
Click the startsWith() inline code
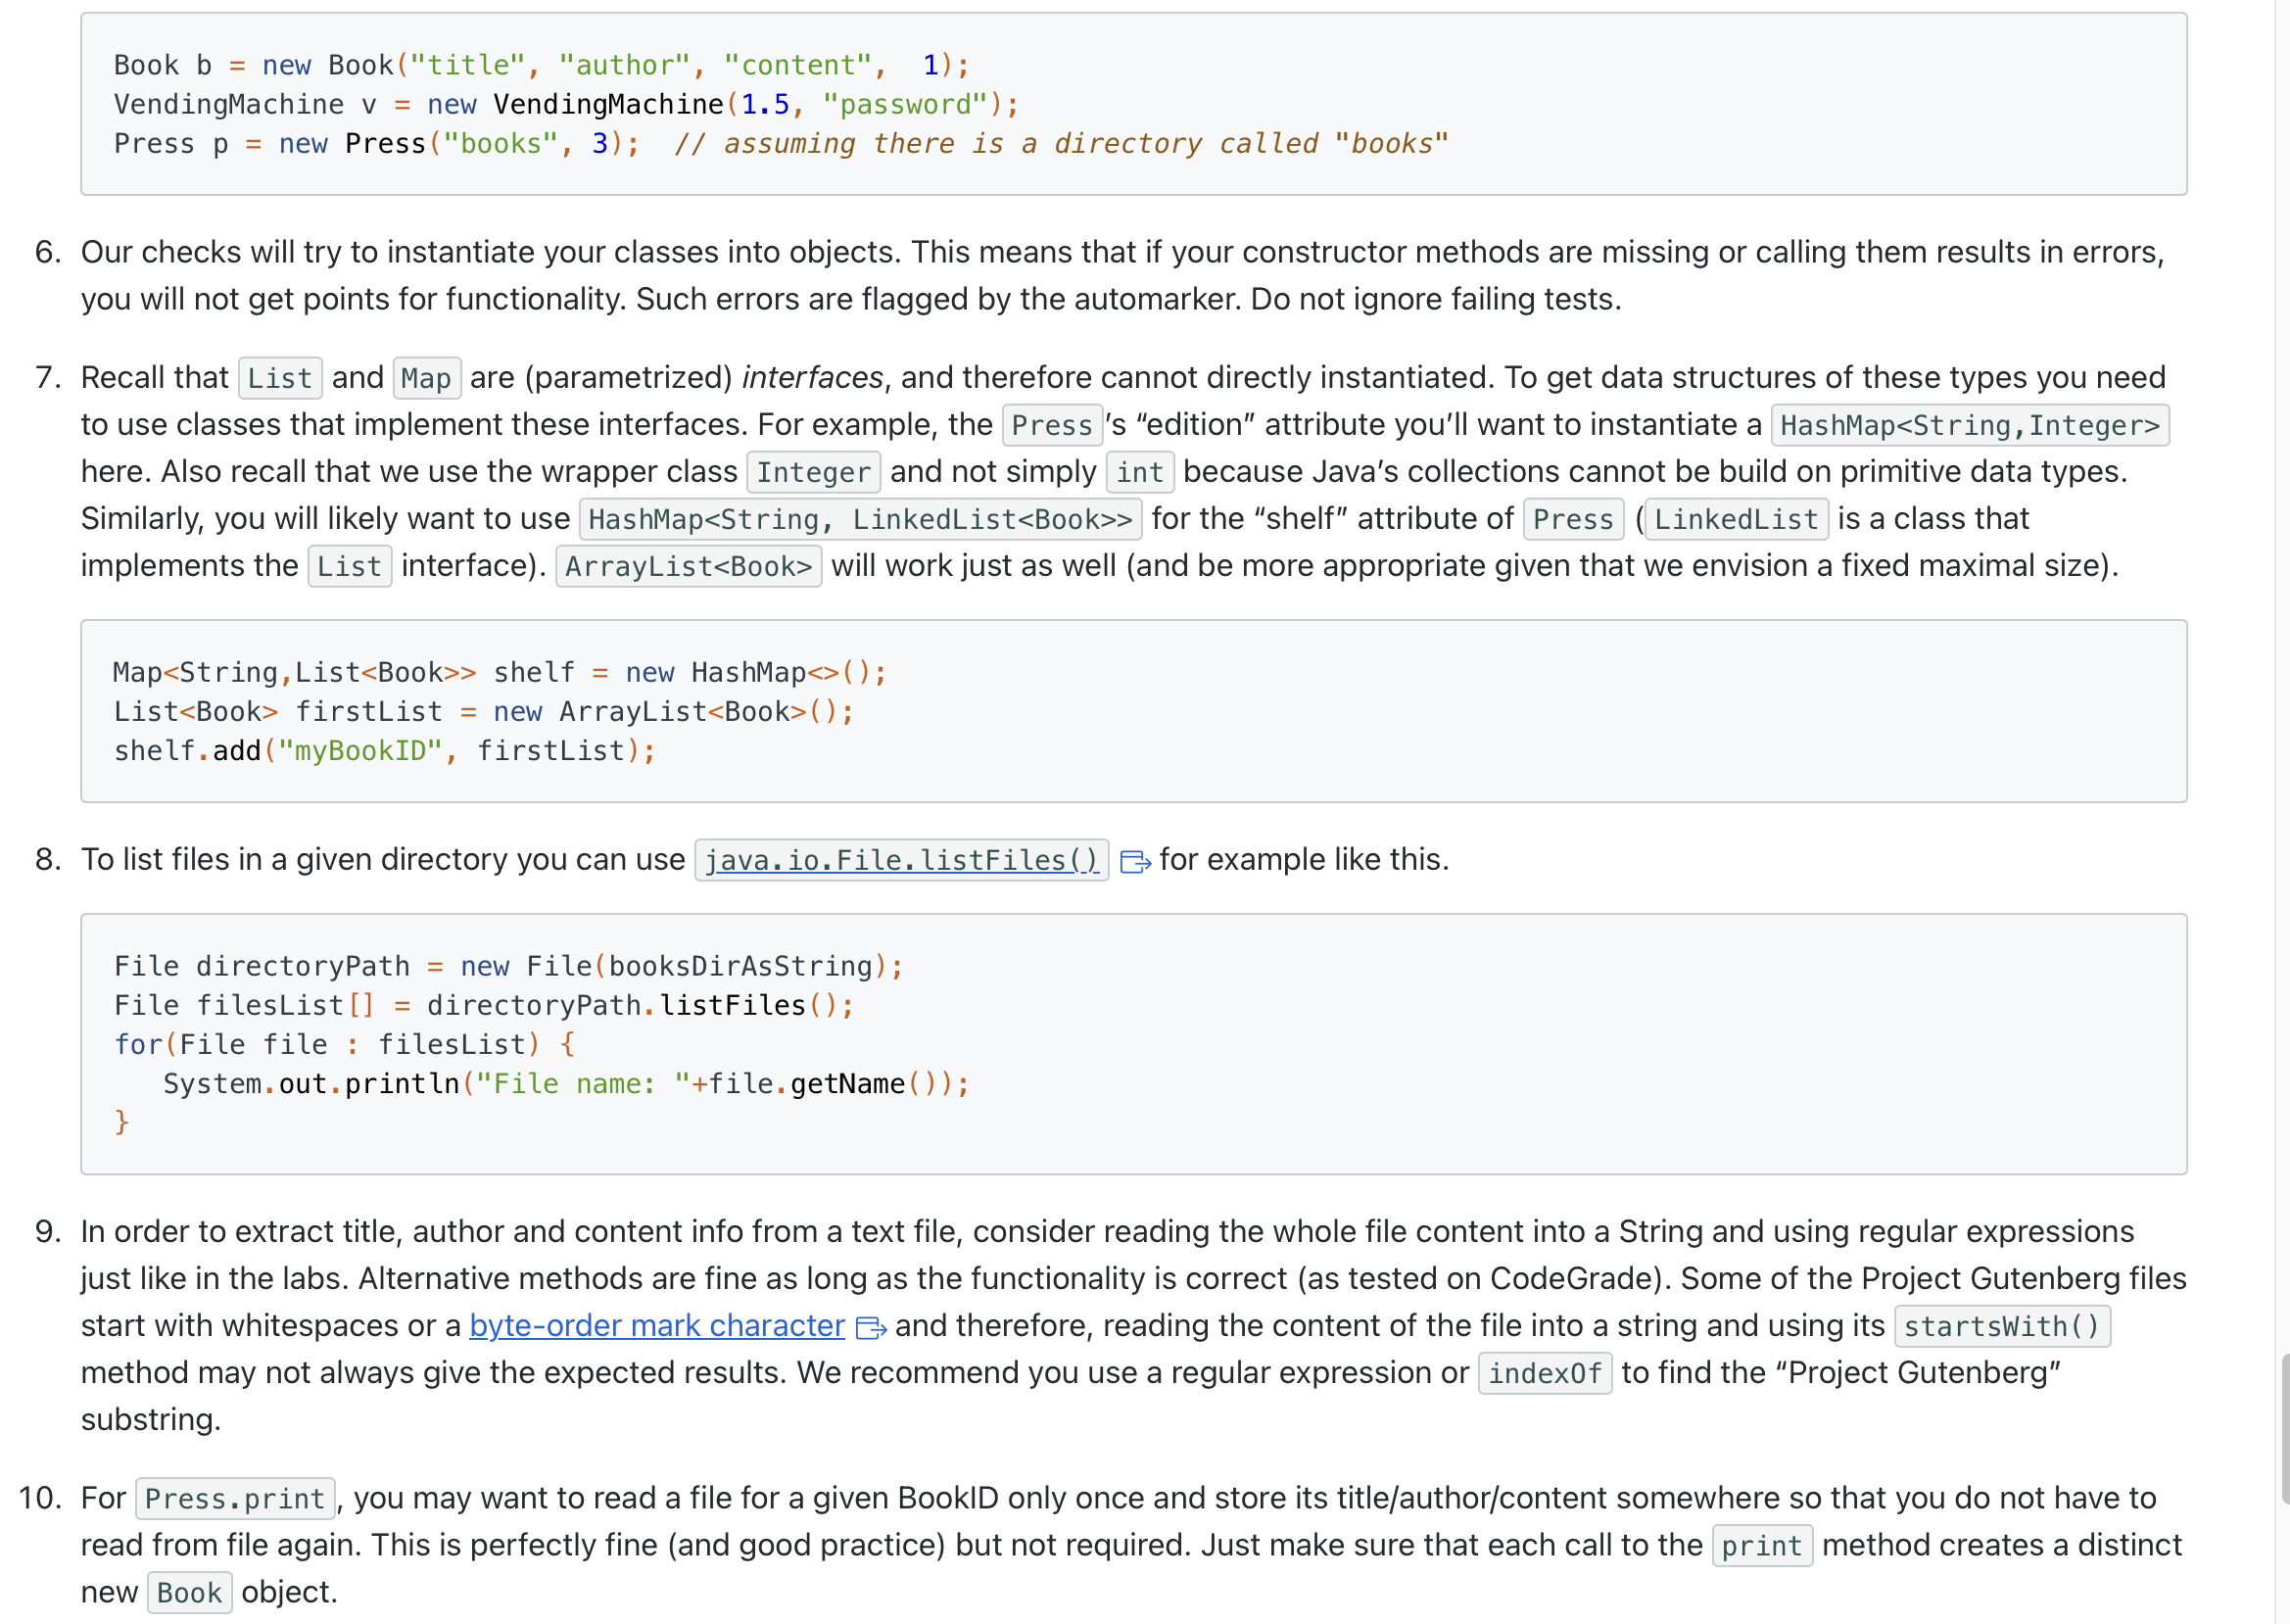(2002, 1326)
